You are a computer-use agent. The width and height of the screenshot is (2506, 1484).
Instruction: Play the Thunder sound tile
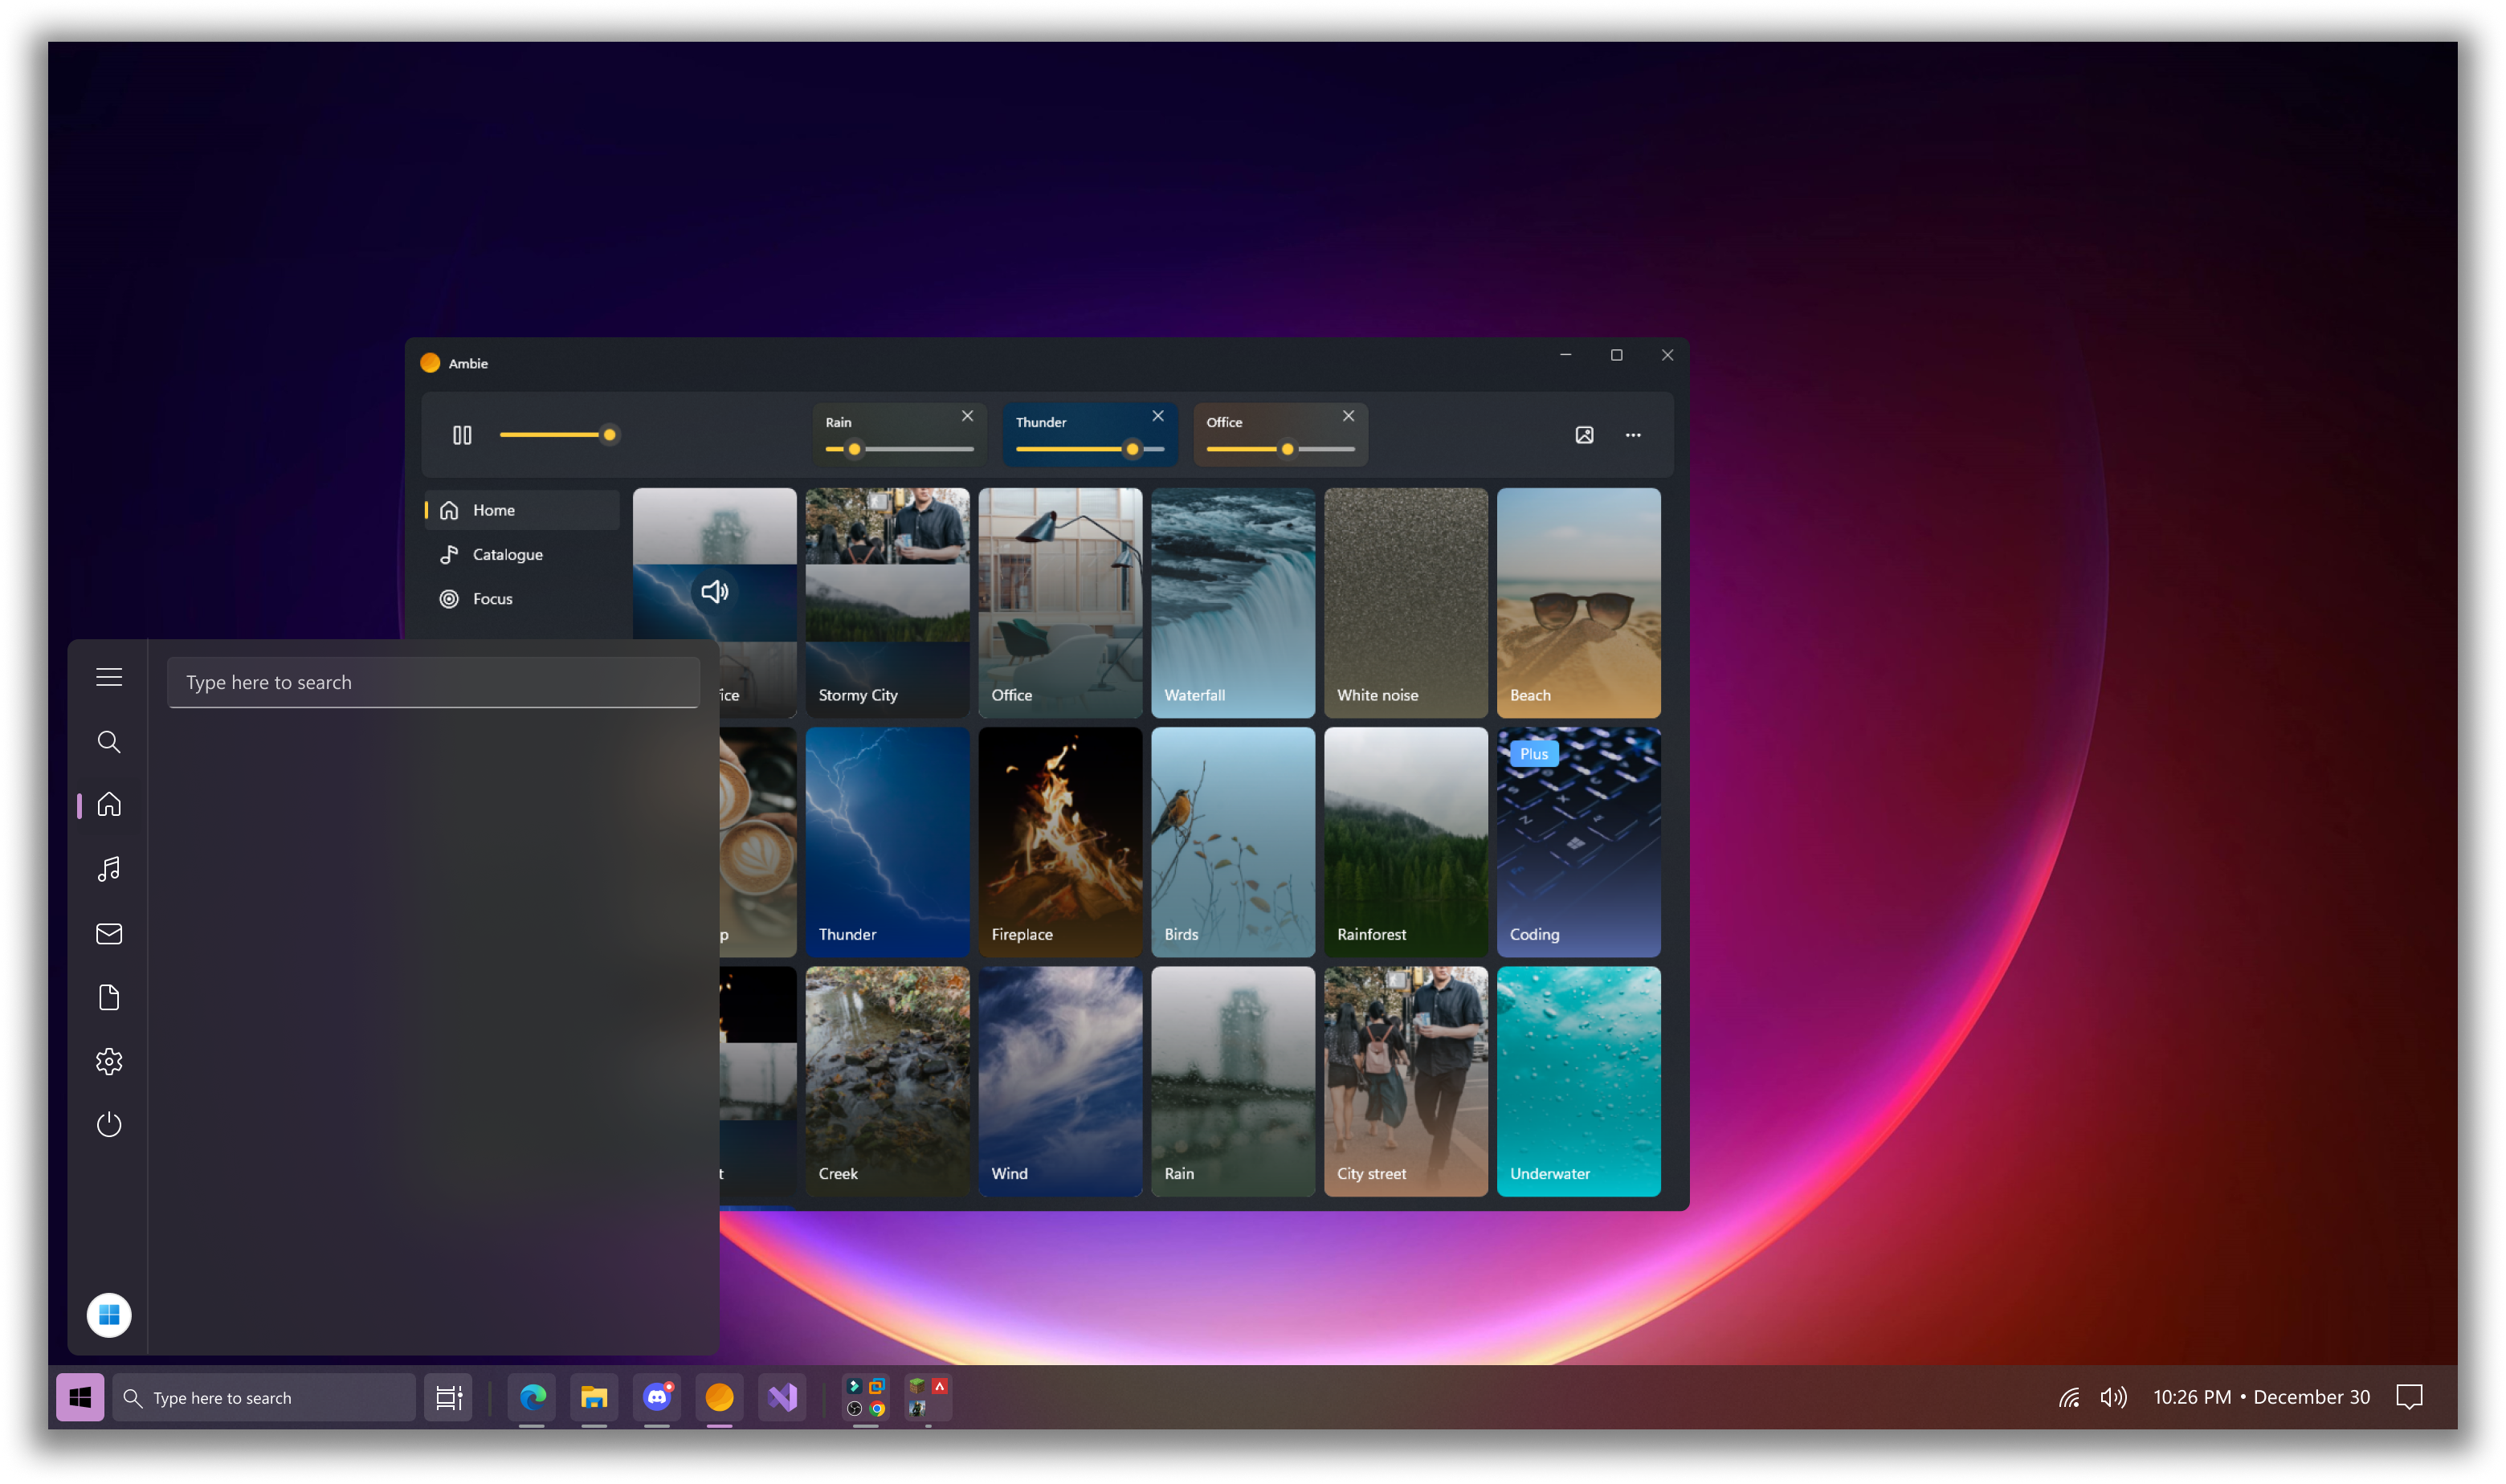pyautogui.click(x=887, y=842)
